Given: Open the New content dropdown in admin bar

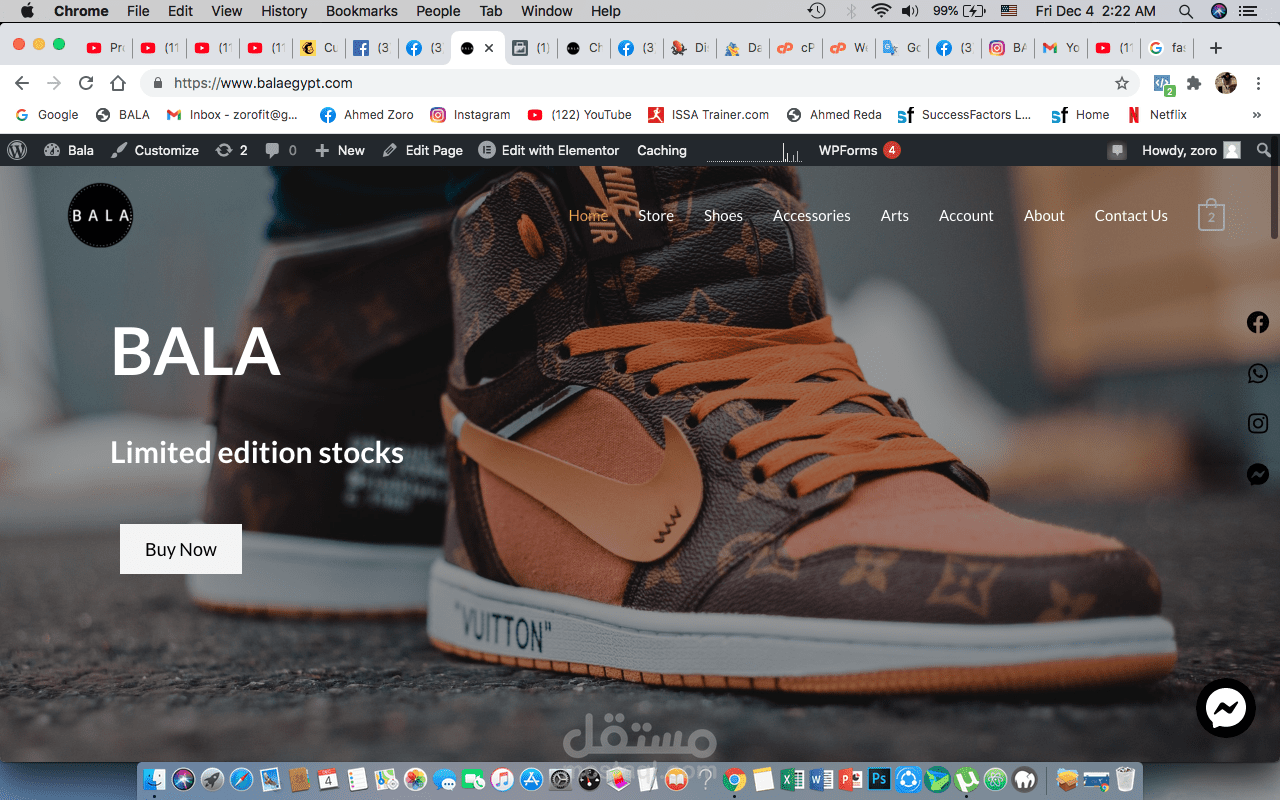Looking at the screenshot, I should pos(340,150).
